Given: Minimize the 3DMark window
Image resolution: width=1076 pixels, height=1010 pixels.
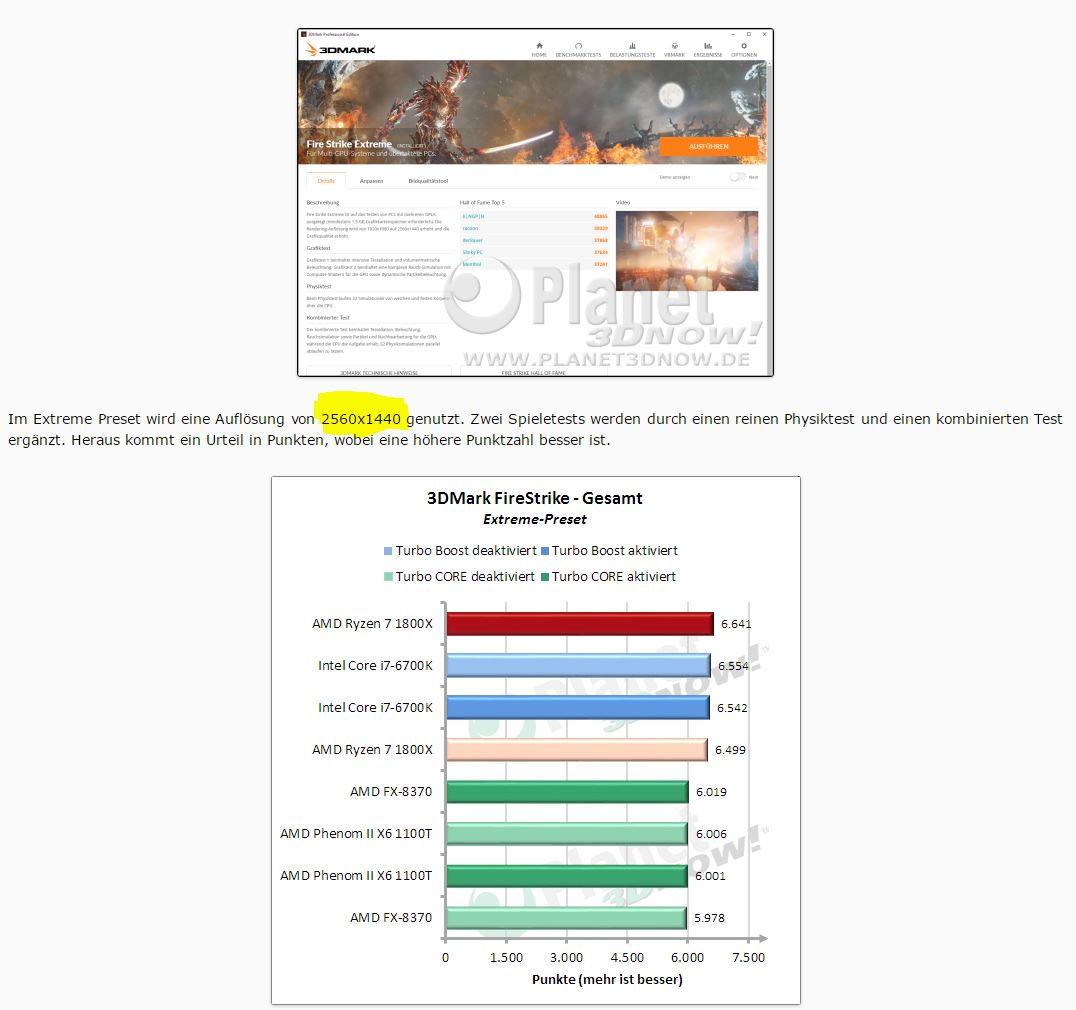Looking at the screenshot, I should pyautogui.click(x=733, y=34).
